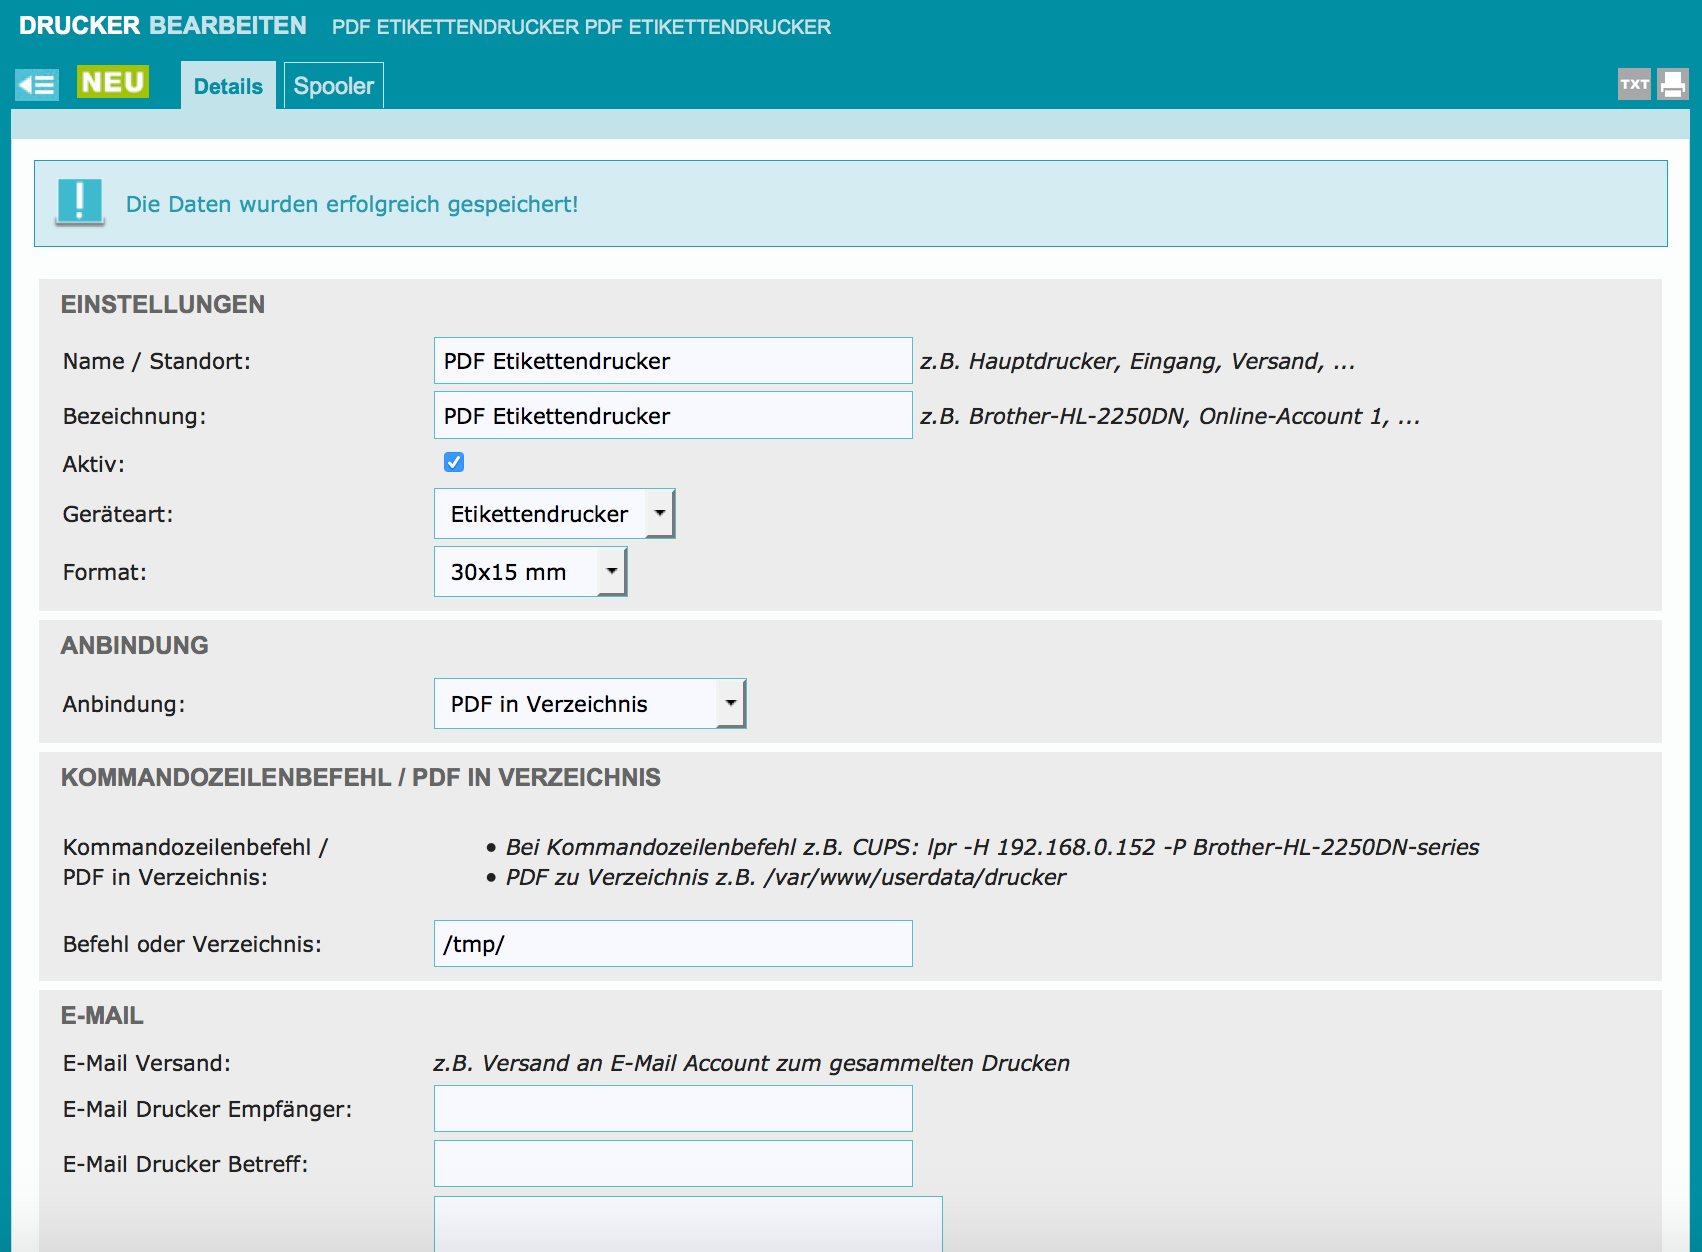Focus the Bezeichnung text field

[673, 416]
